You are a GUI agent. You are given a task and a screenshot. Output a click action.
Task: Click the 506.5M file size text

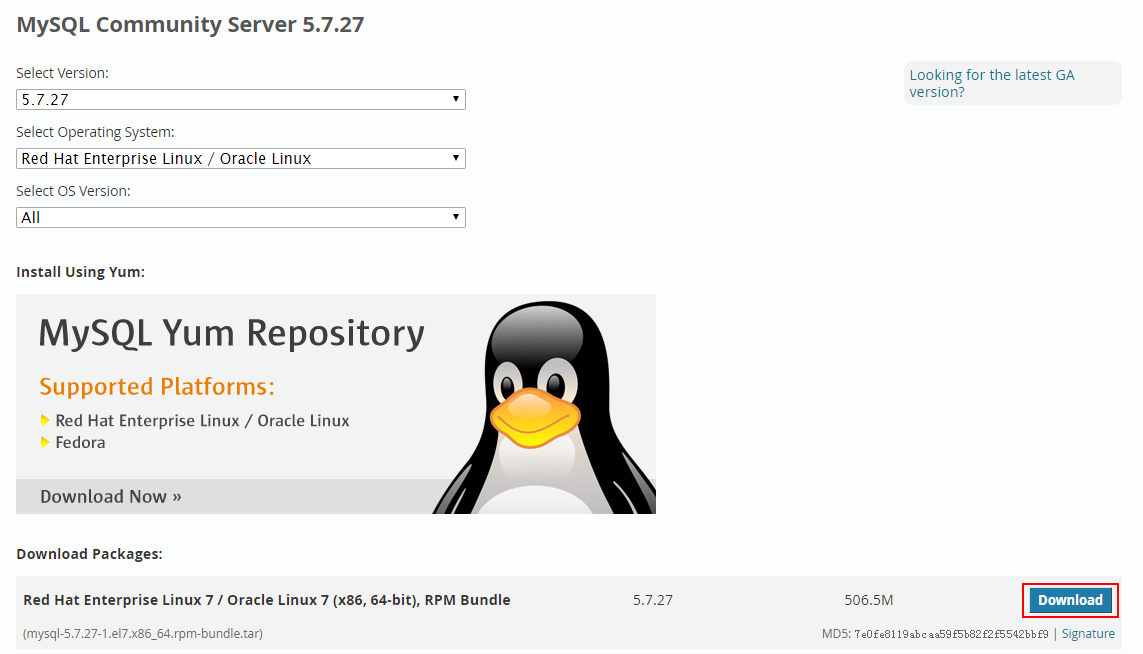point(868,600)
